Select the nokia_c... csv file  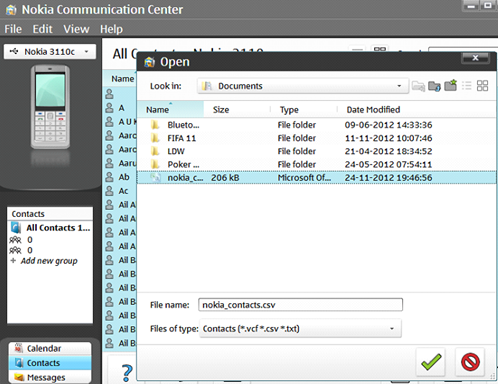(x=317, y=178)
